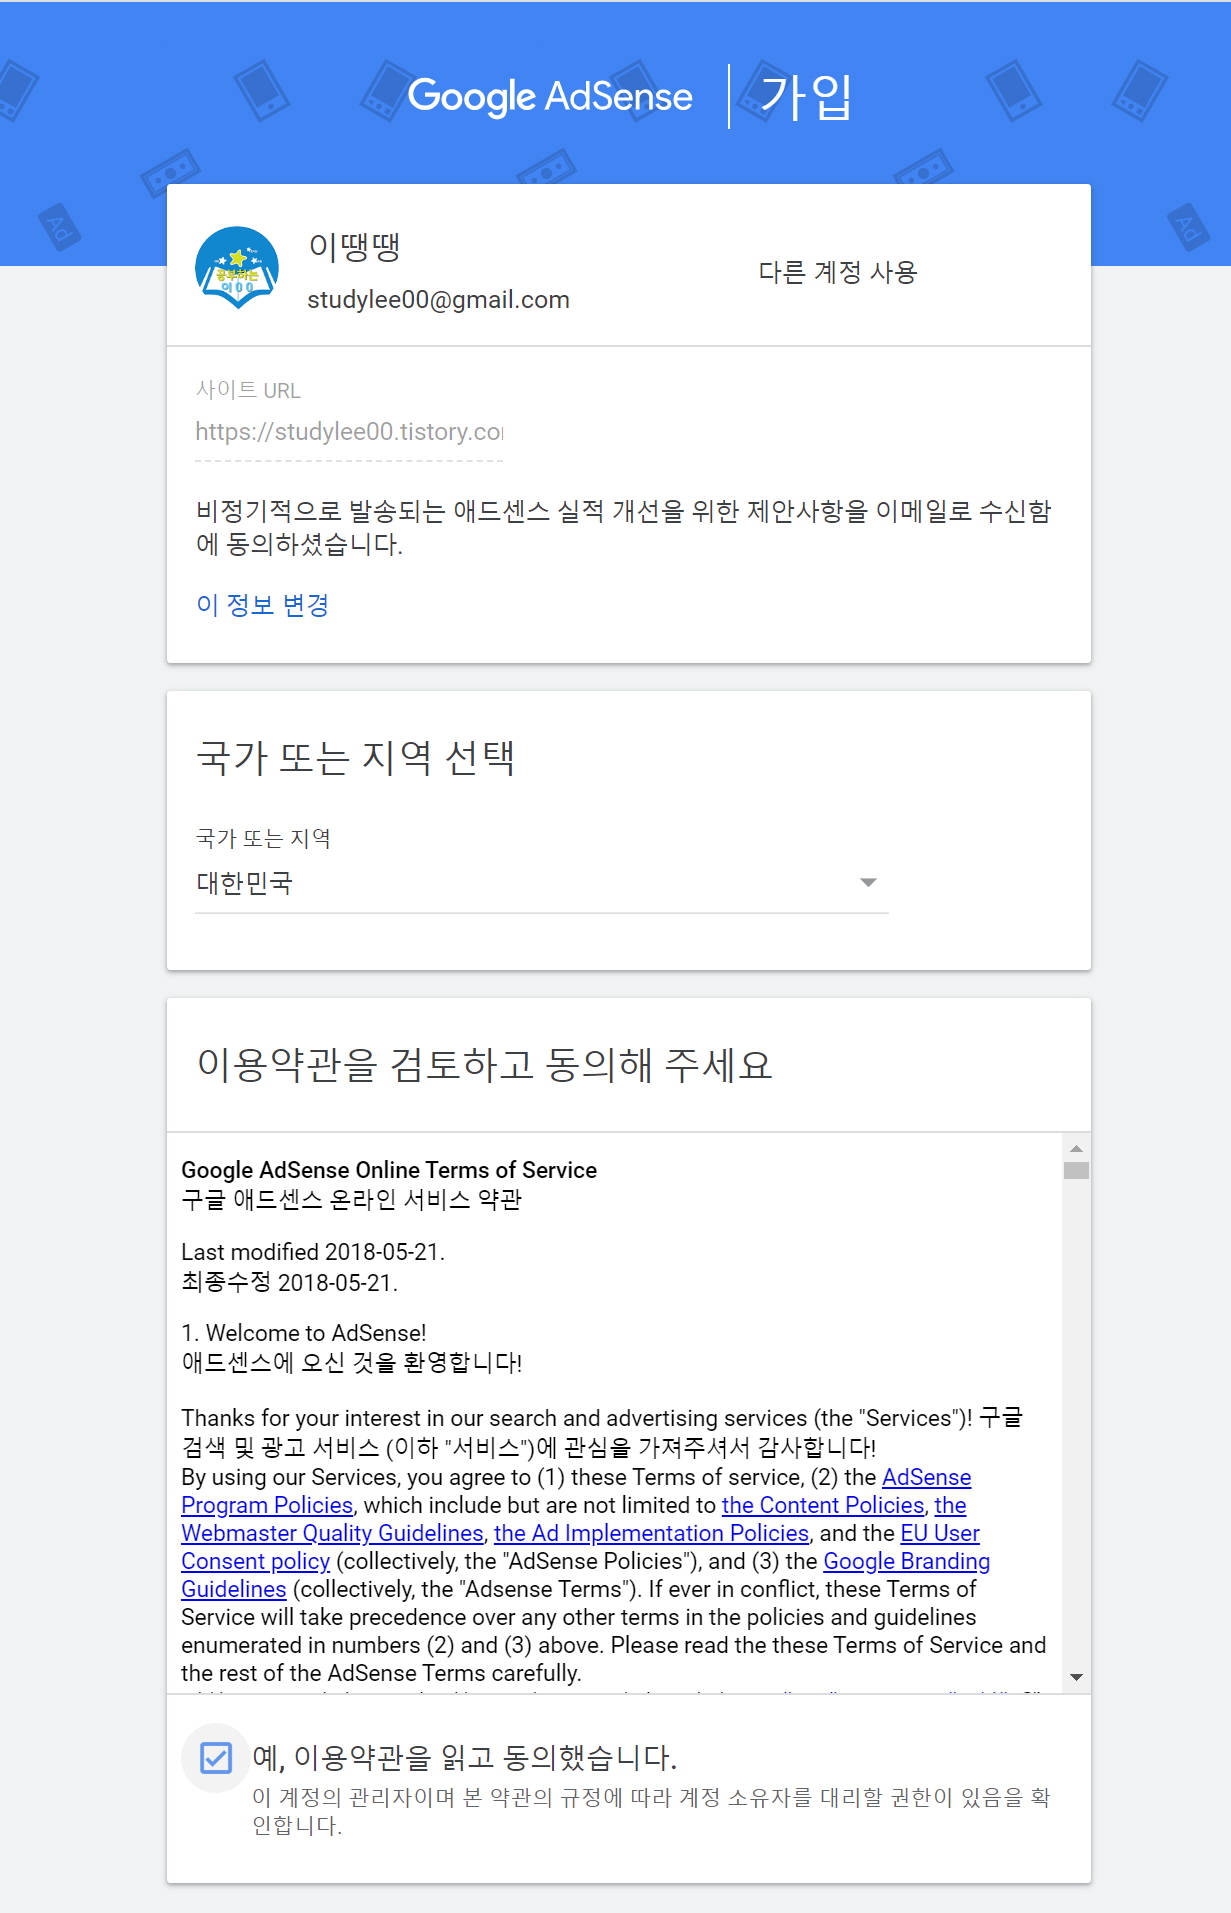Click the '가입' header text
1231x1913 pixels.
[806, 97]
